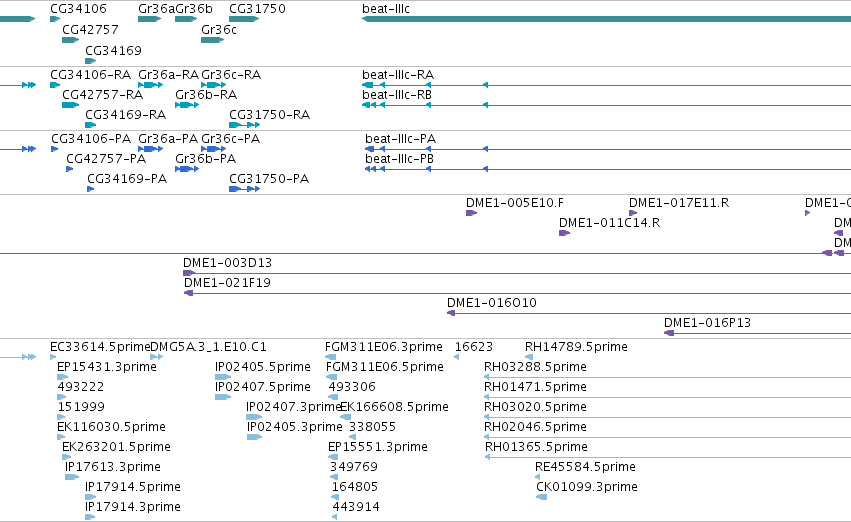Viewport: 851px width, 522px height.
Task: Click transcript CG42757-RA
Action: pos(71,105)
